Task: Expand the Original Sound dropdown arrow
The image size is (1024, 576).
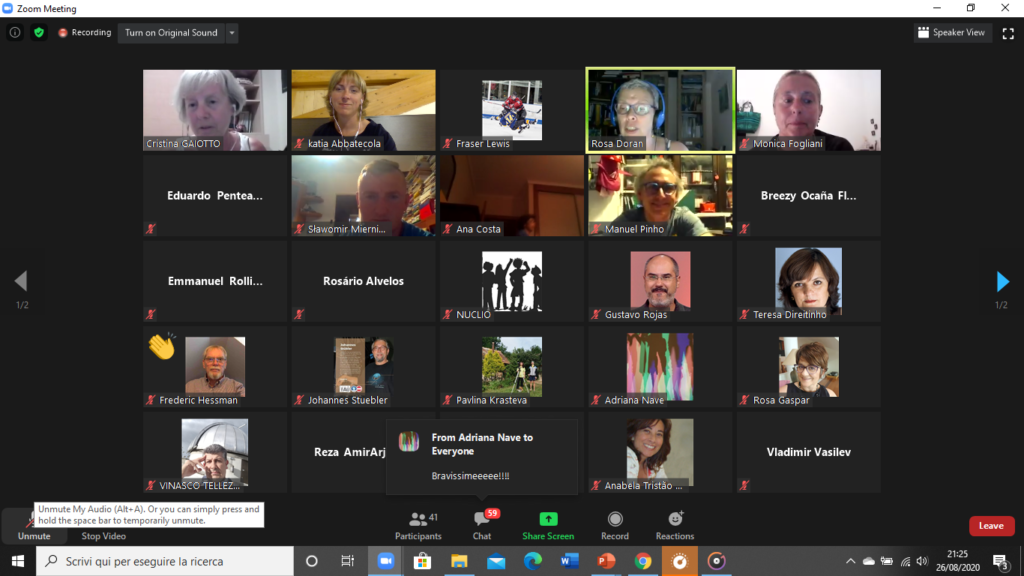Action: (232, 33)
